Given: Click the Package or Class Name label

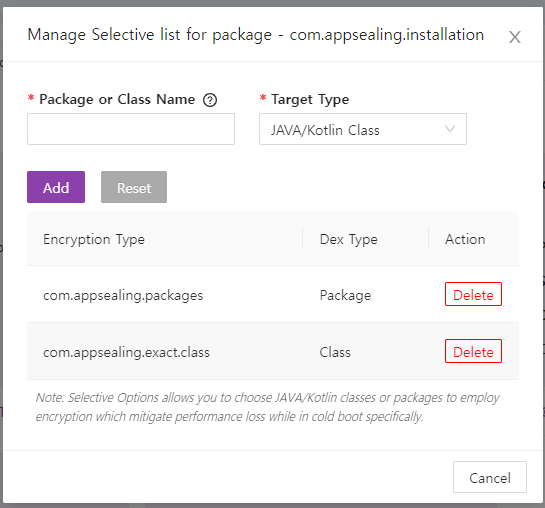Looking at the screenshot, I should click(x=117, y=99).
